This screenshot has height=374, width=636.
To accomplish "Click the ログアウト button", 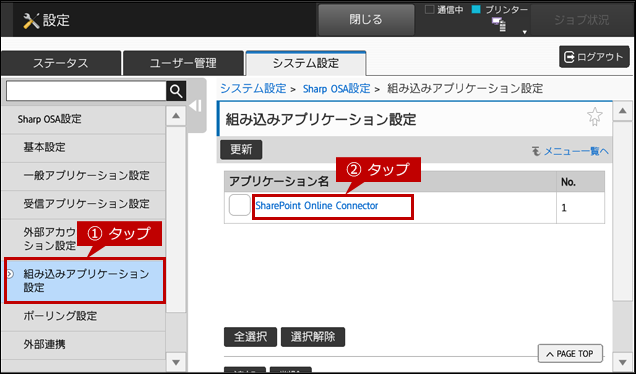I will (594, 57).
